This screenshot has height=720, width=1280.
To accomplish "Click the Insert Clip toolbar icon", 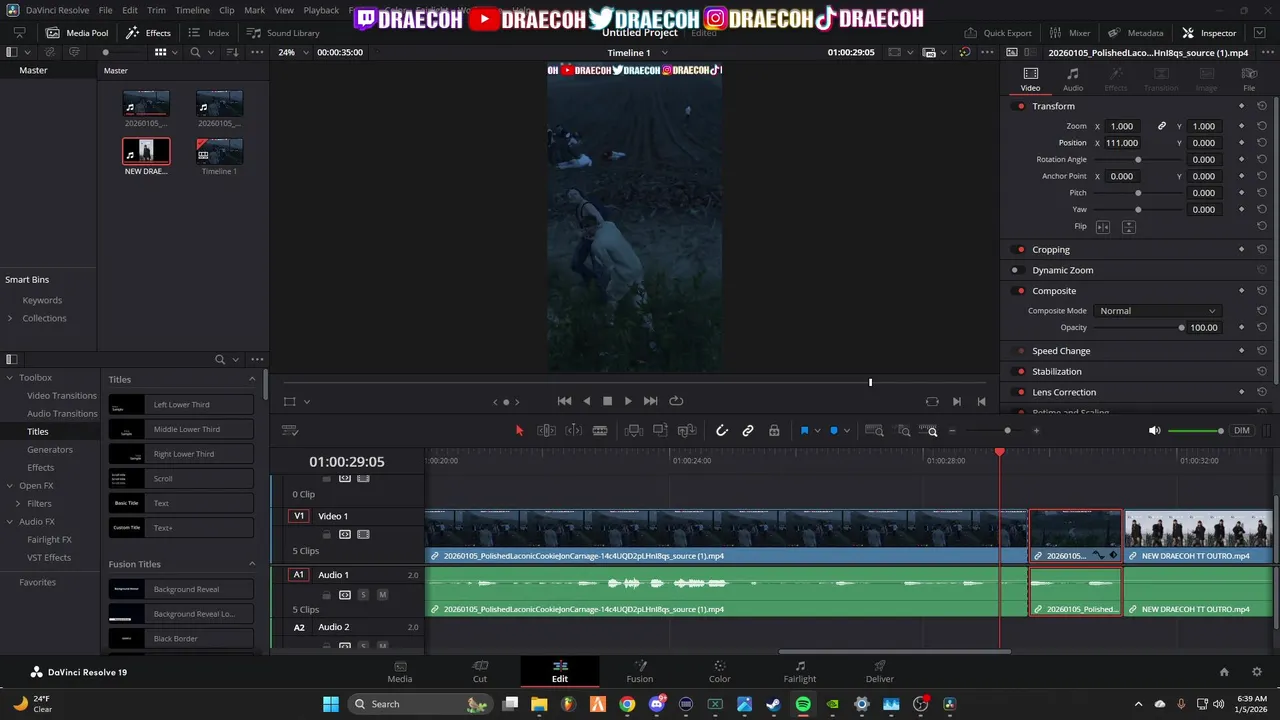I will [x=633, y=431].
